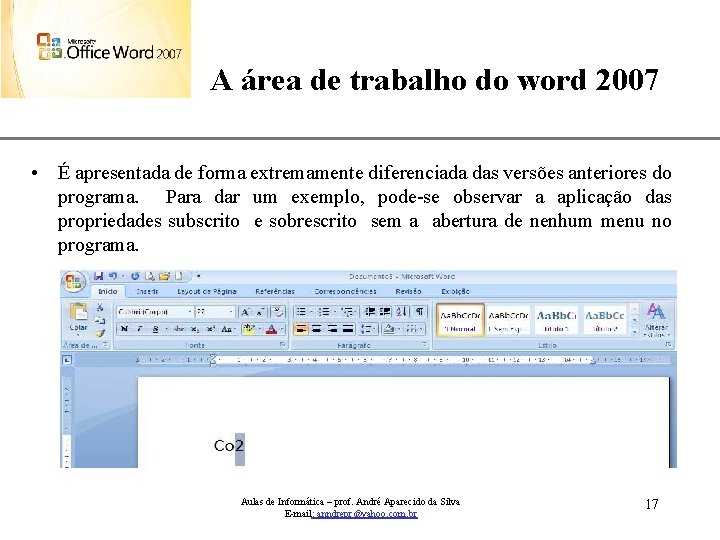Open the round Office Button menu
The height and width of the screenshot is (540, 720).
[x=73, y=281]
